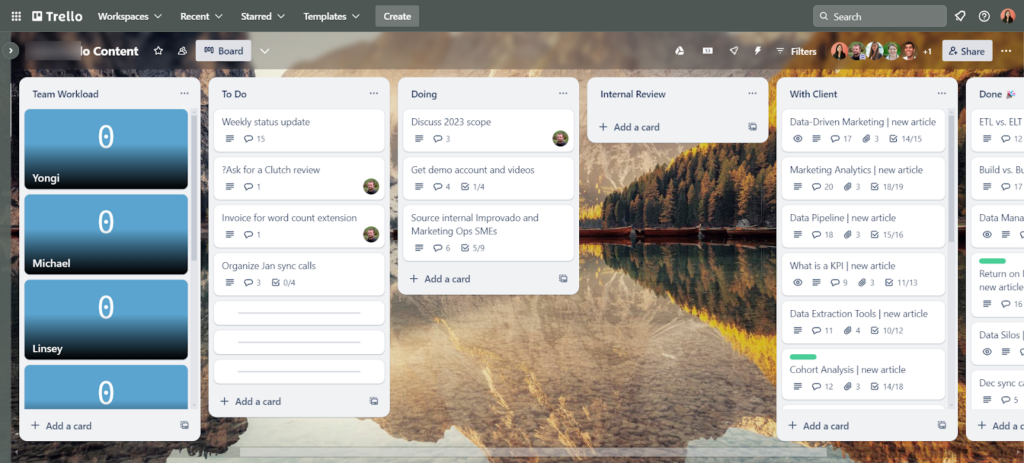This screenshot has height=463, width=1024.
Task: Toggle watch eye on Data-Driven Marketing card
Action: (797, 139)
